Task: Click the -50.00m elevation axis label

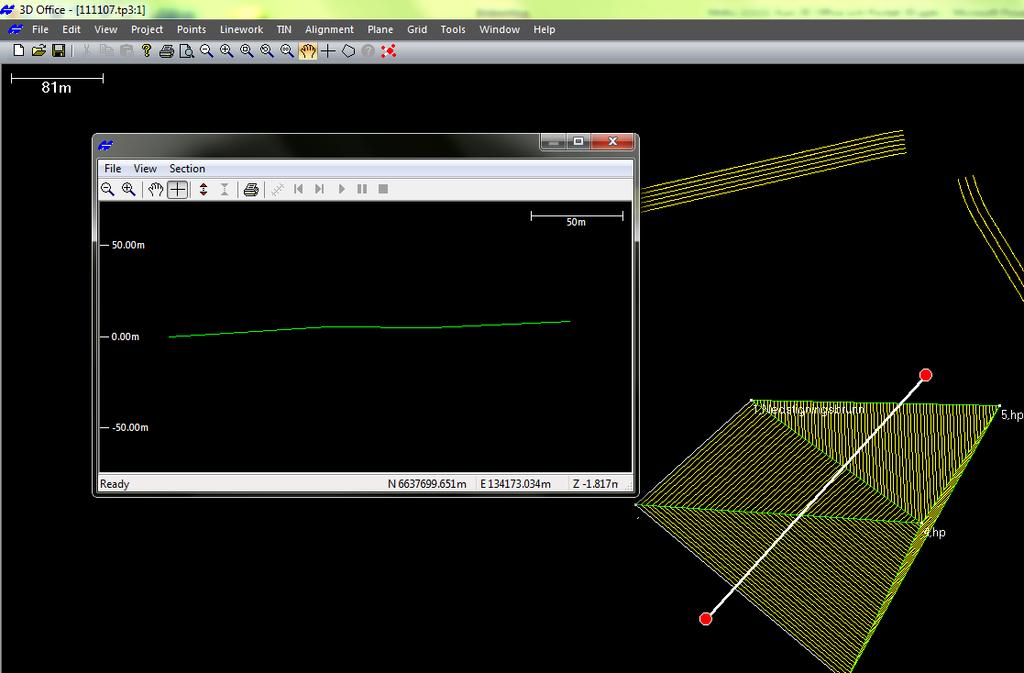Action: coord(130,428)
